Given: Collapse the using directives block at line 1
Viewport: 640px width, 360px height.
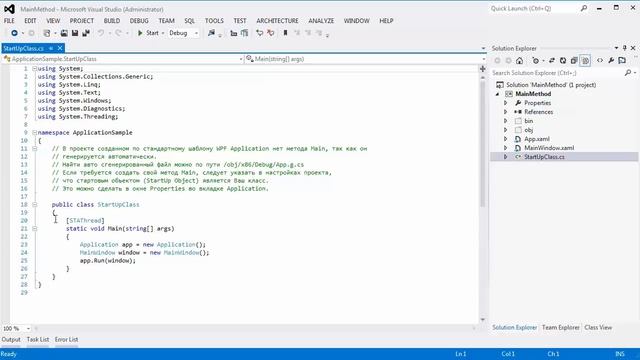Looking at the screenshot, I should [x=35, y=69].
